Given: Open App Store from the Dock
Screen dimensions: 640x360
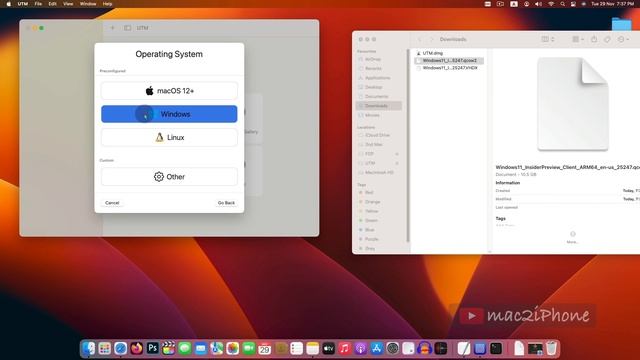Looking at the screenshot, I should (x=376, y=348).
